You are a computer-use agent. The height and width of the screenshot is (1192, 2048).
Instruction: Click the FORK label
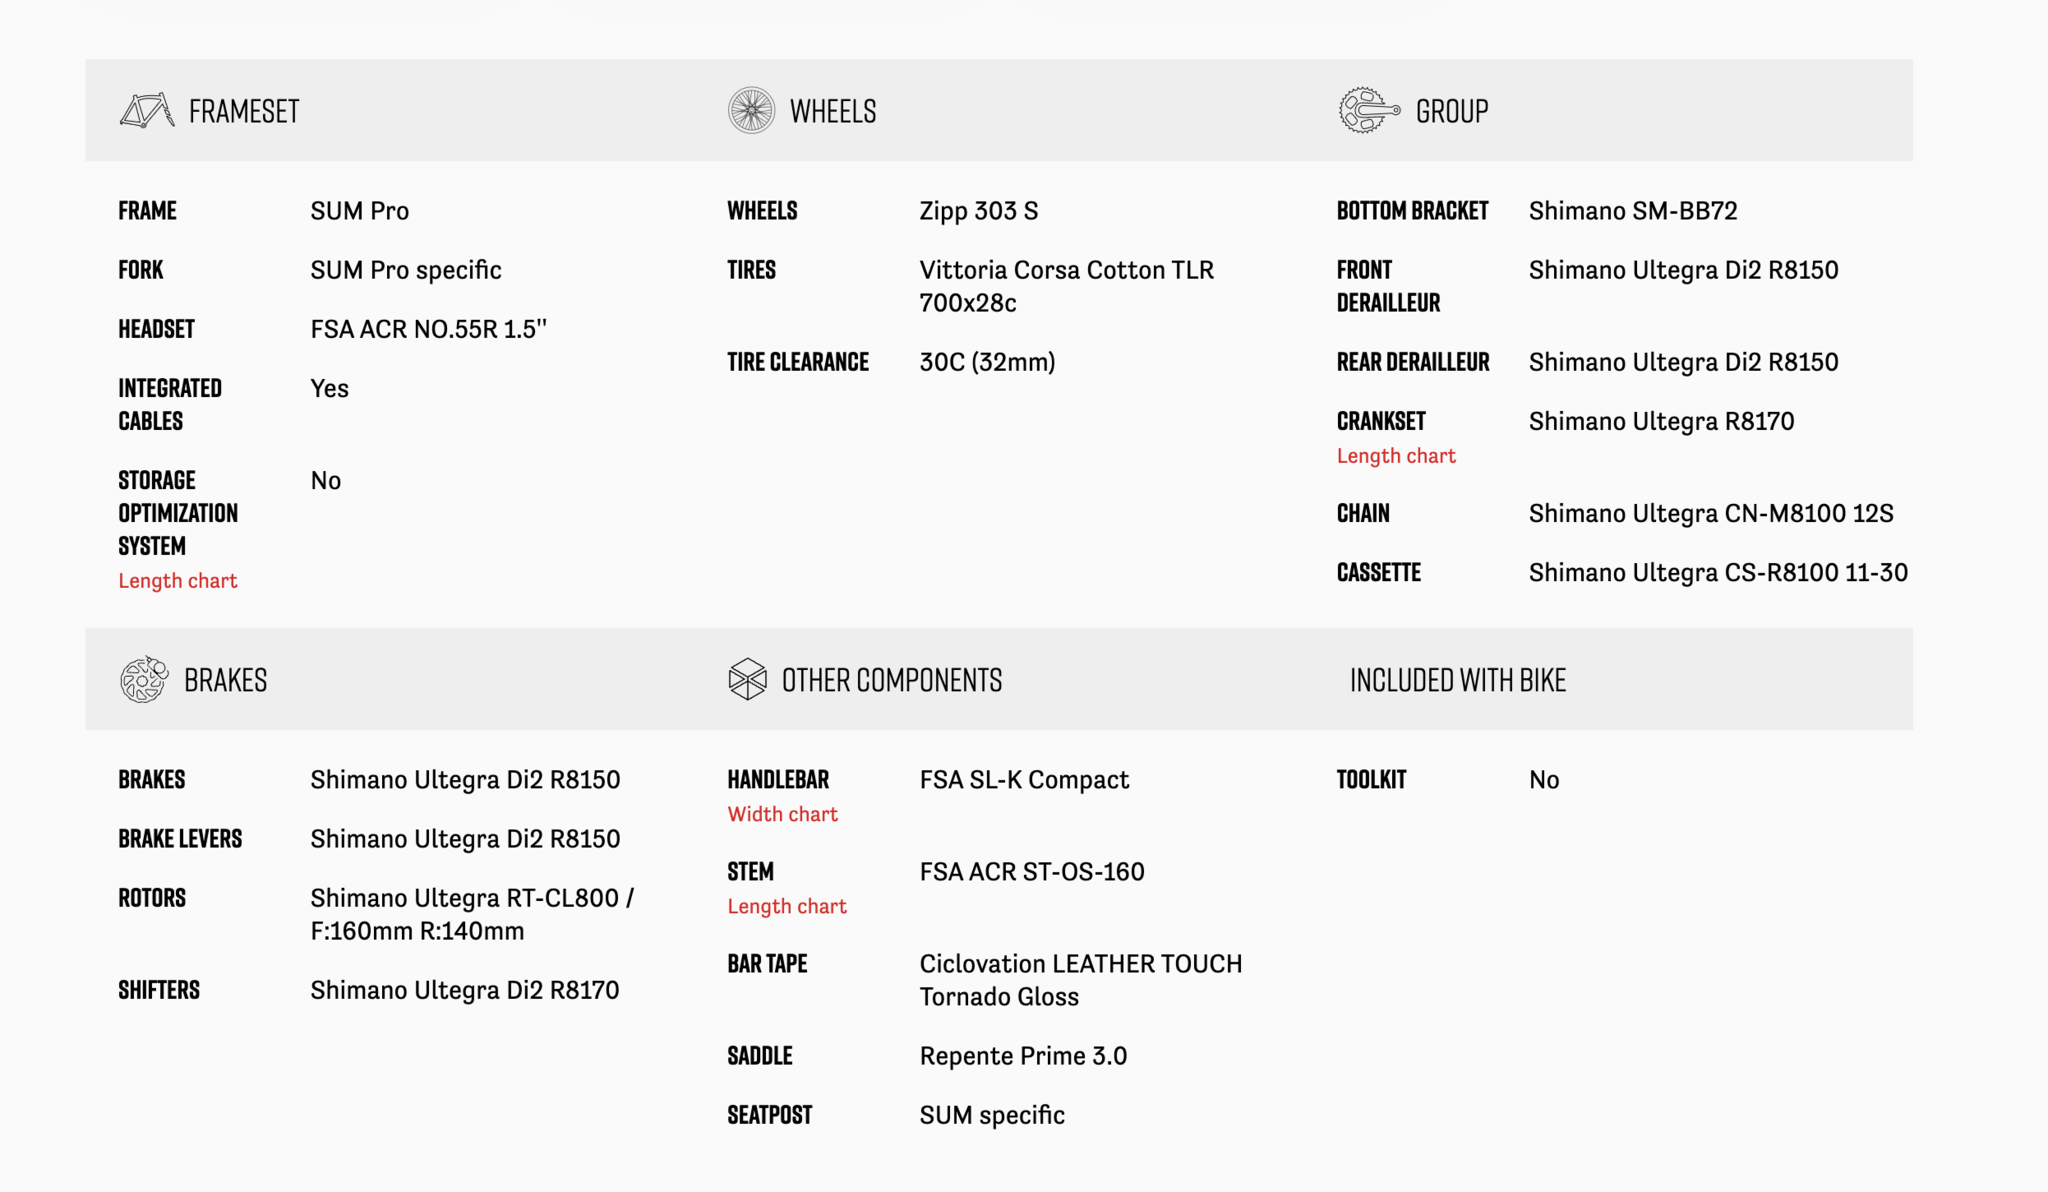coord(141,270)
